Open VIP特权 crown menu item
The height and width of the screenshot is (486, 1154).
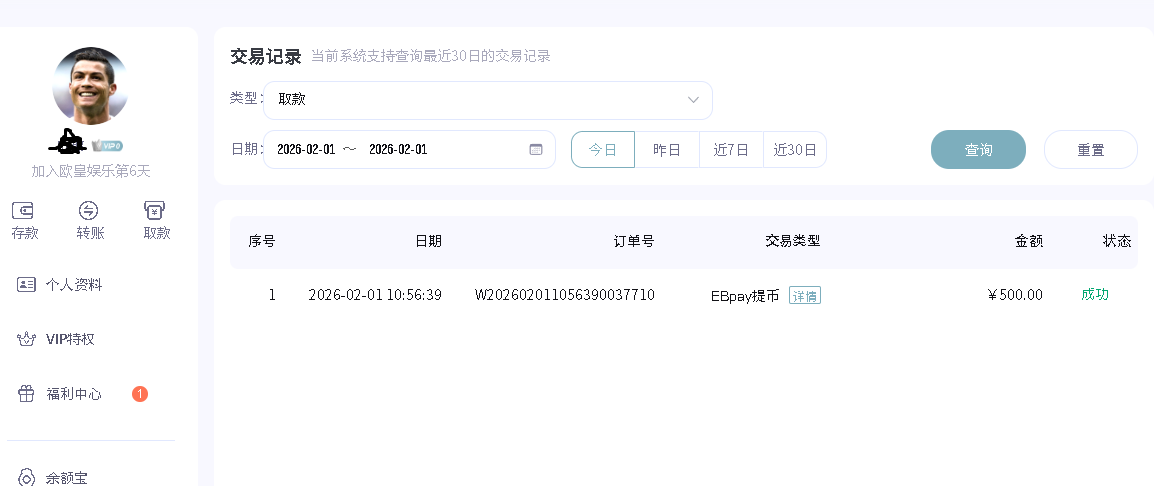(69, 340)
